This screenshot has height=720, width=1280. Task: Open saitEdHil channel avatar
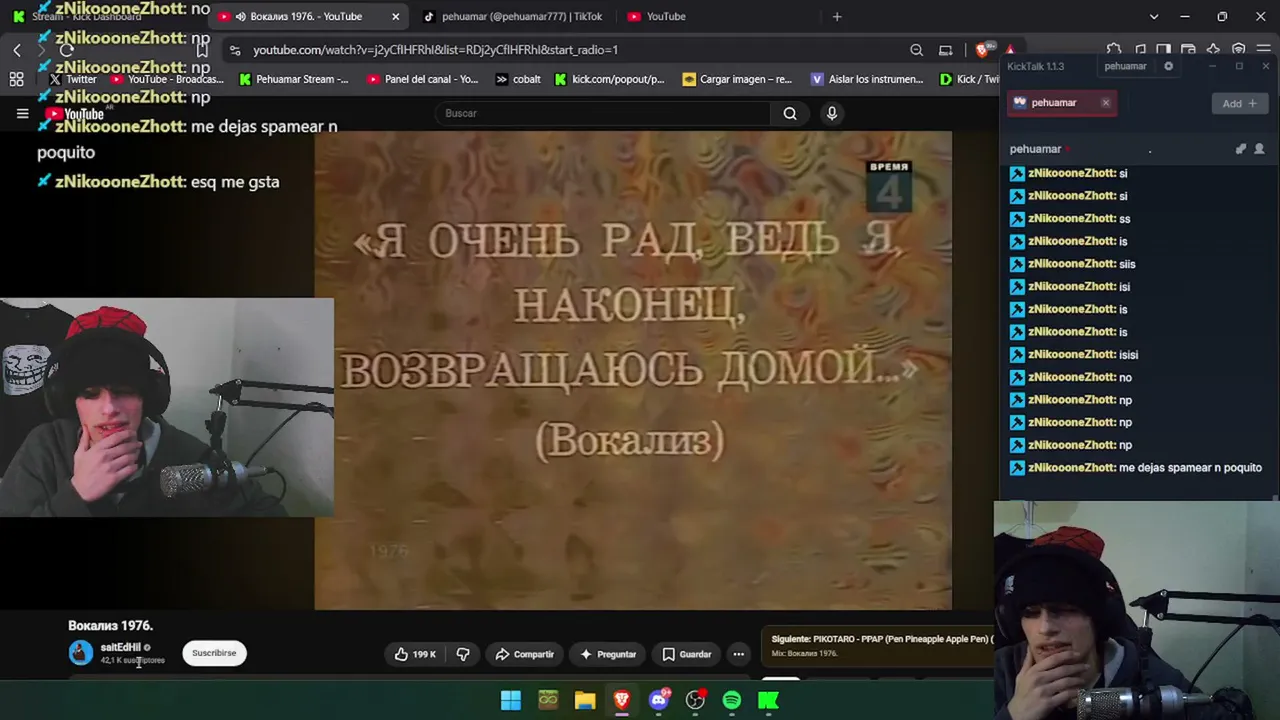click(80, 653)
